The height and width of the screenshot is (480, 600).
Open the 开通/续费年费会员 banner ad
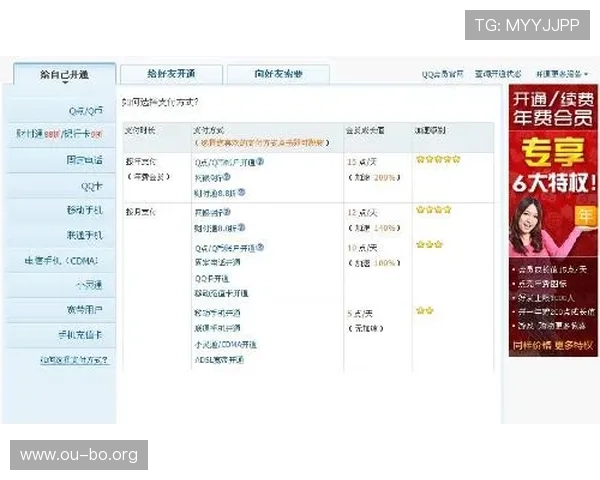[553, 220]
